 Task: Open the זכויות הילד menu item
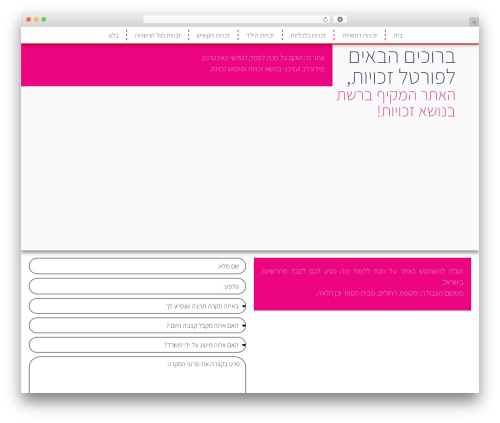[260, 35]
